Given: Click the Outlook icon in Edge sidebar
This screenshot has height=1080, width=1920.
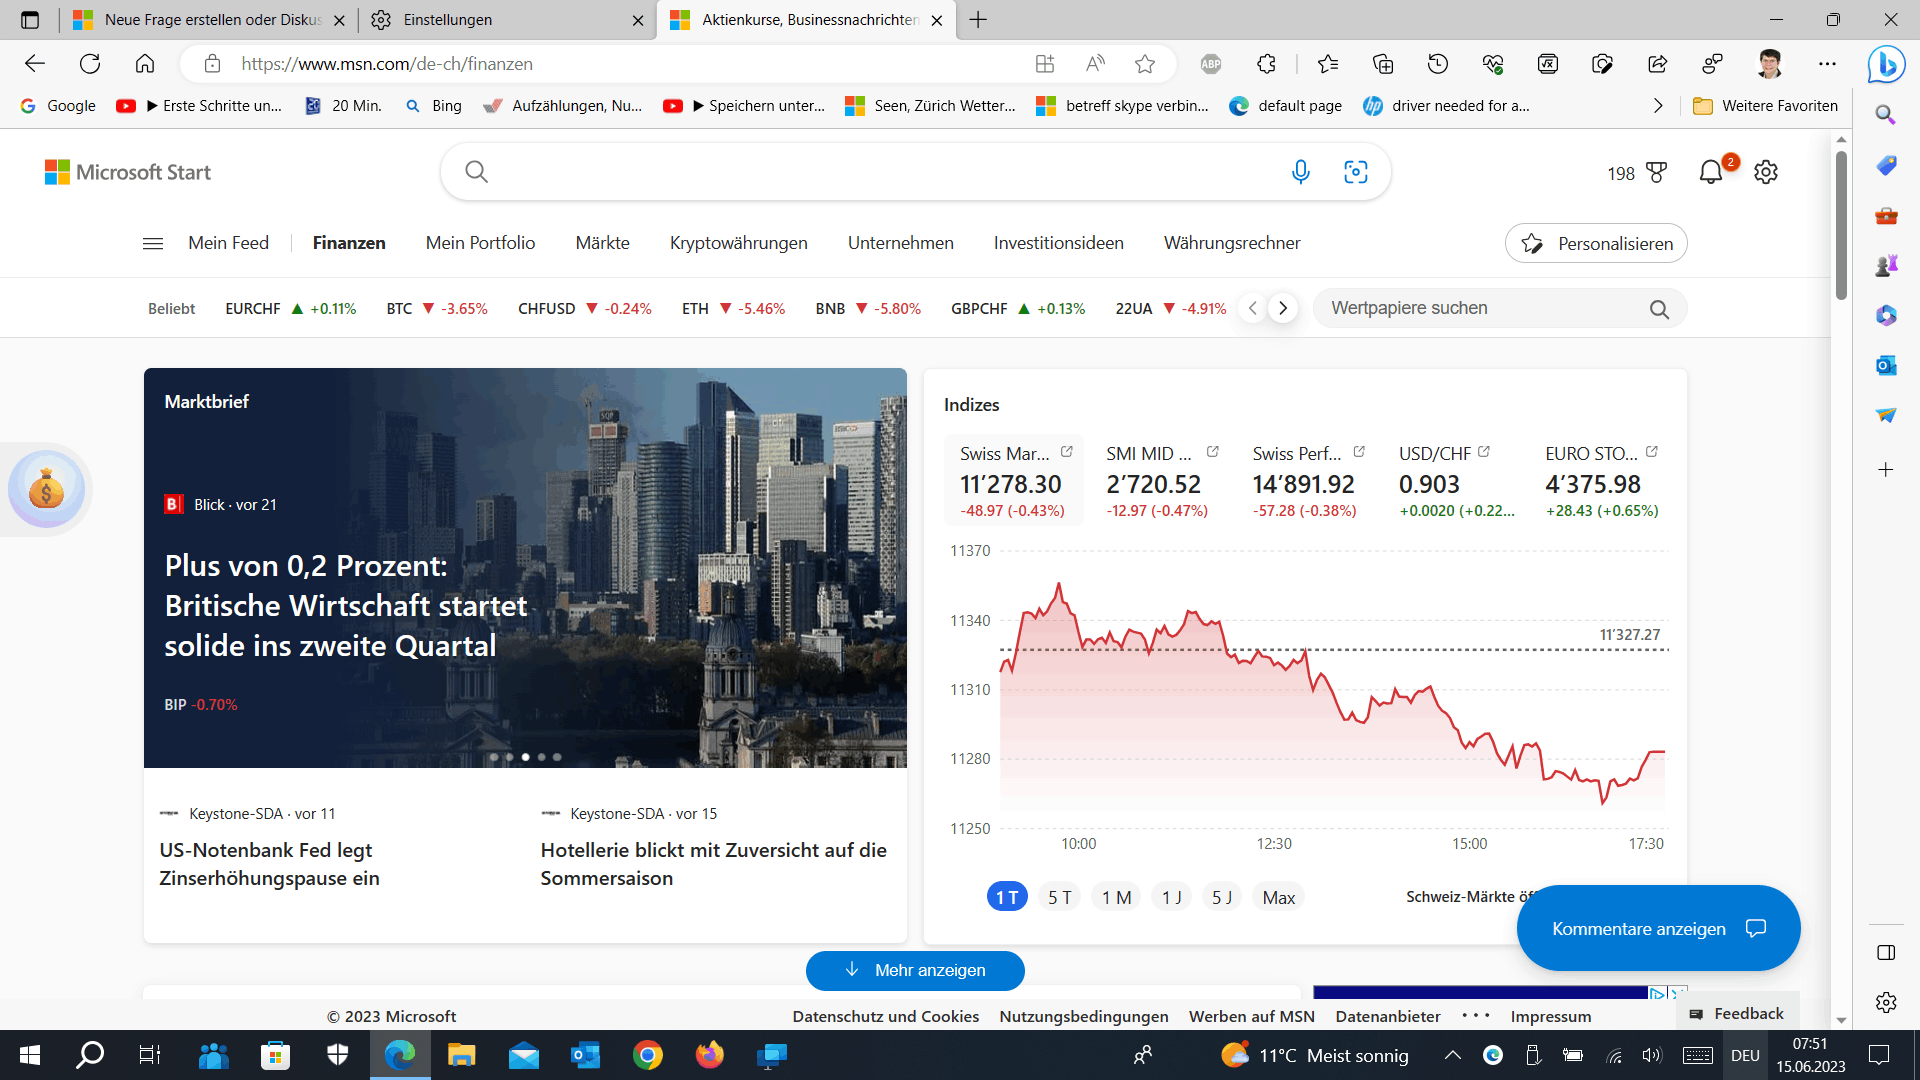Looking at the screenshot, I should 1886,365.
